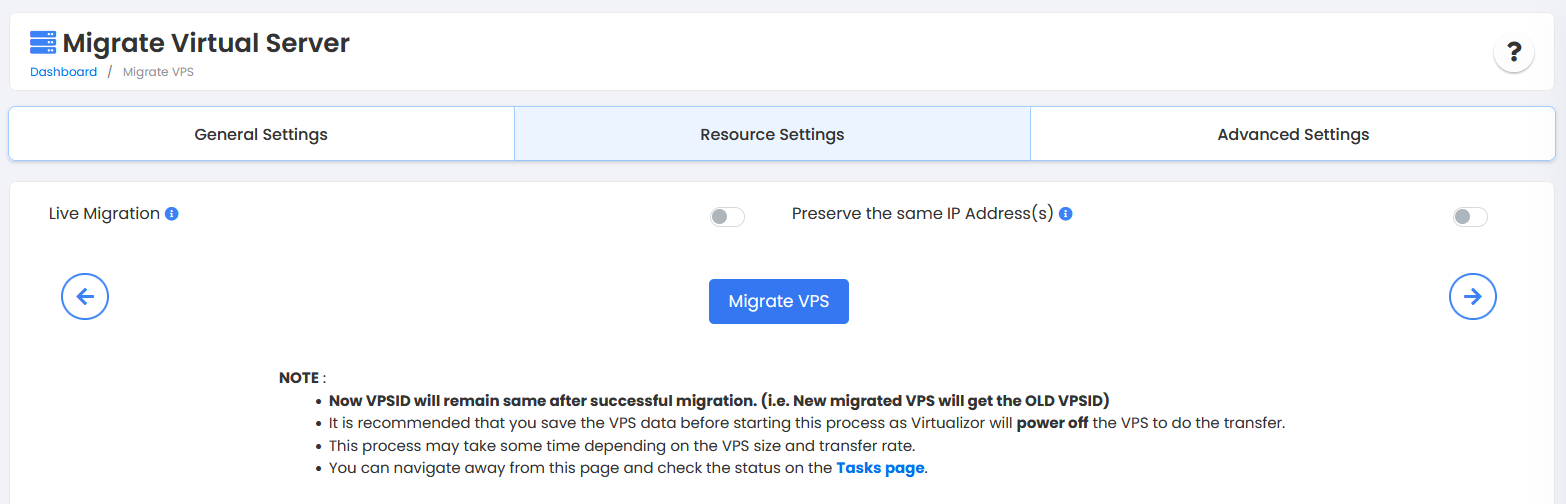This screenshot has width=1566, height=504.
Task: Toggle Preserve the same IP Address(es) switch
Action: pos(1470,217)
